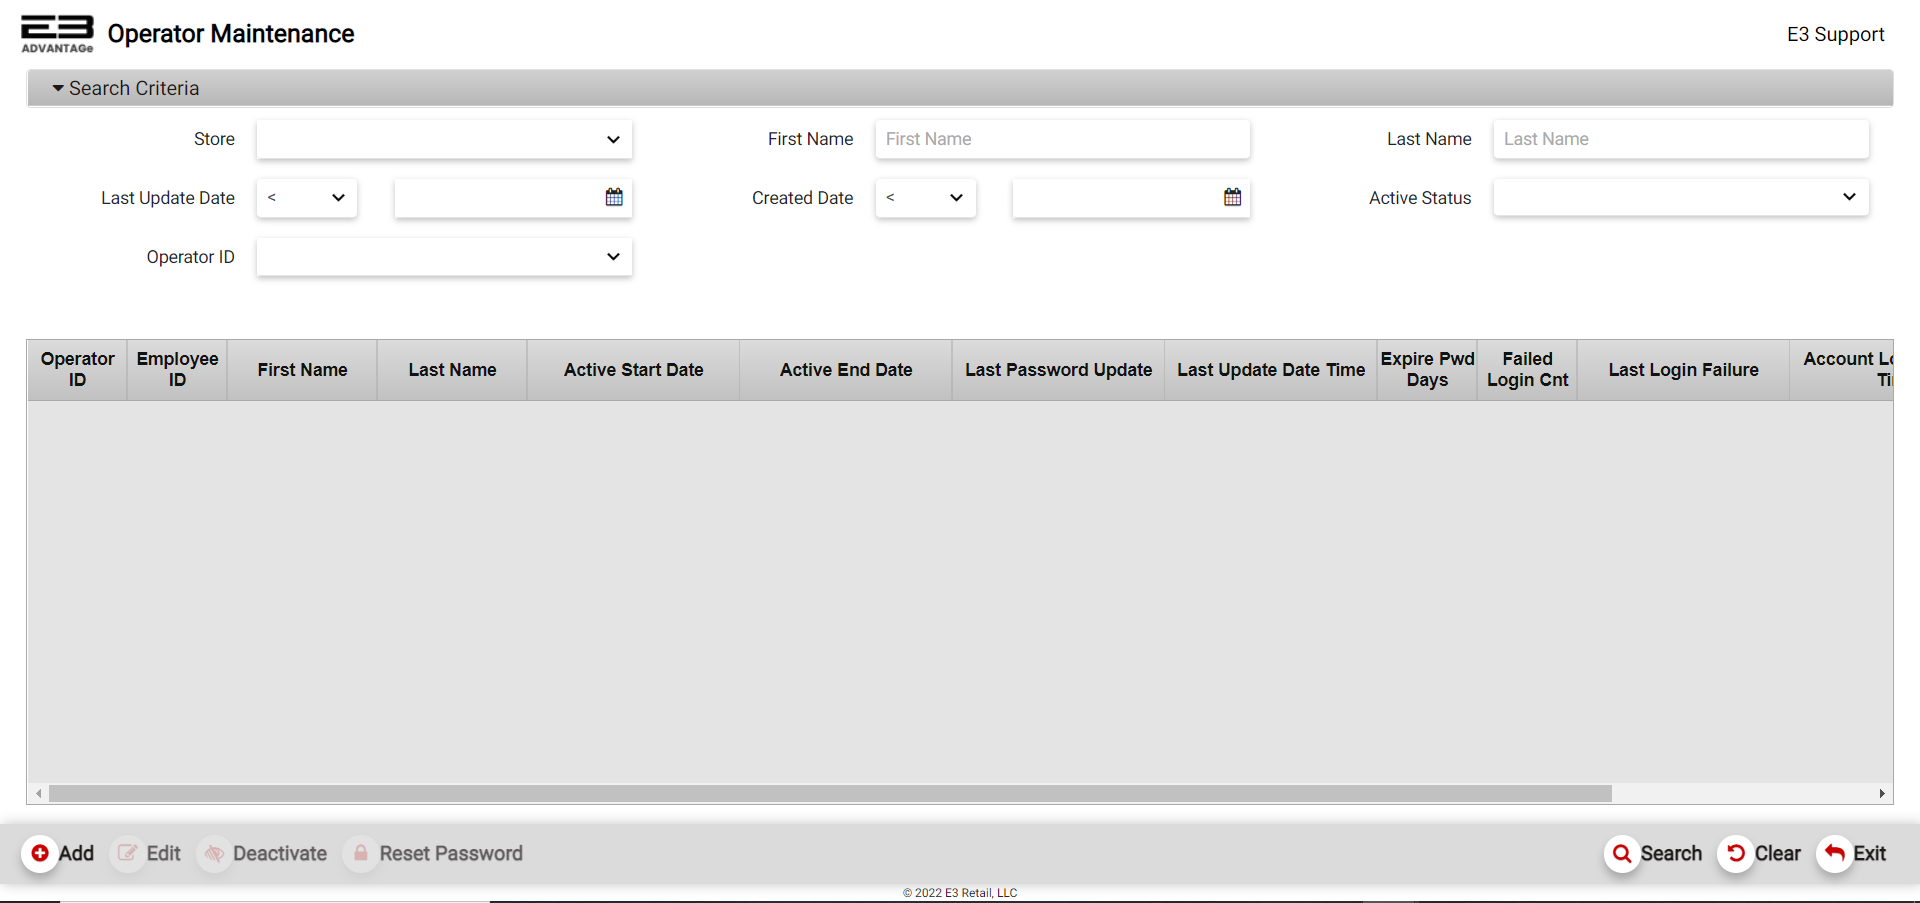Open the Last Update Date calendar picker

click(x=614, y=198)
